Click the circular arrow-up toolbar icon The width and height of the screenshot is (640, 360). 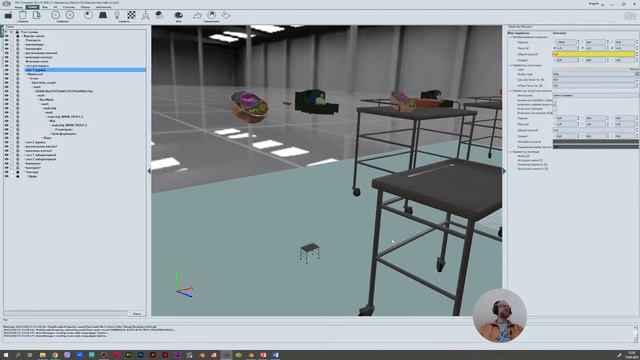211,16
